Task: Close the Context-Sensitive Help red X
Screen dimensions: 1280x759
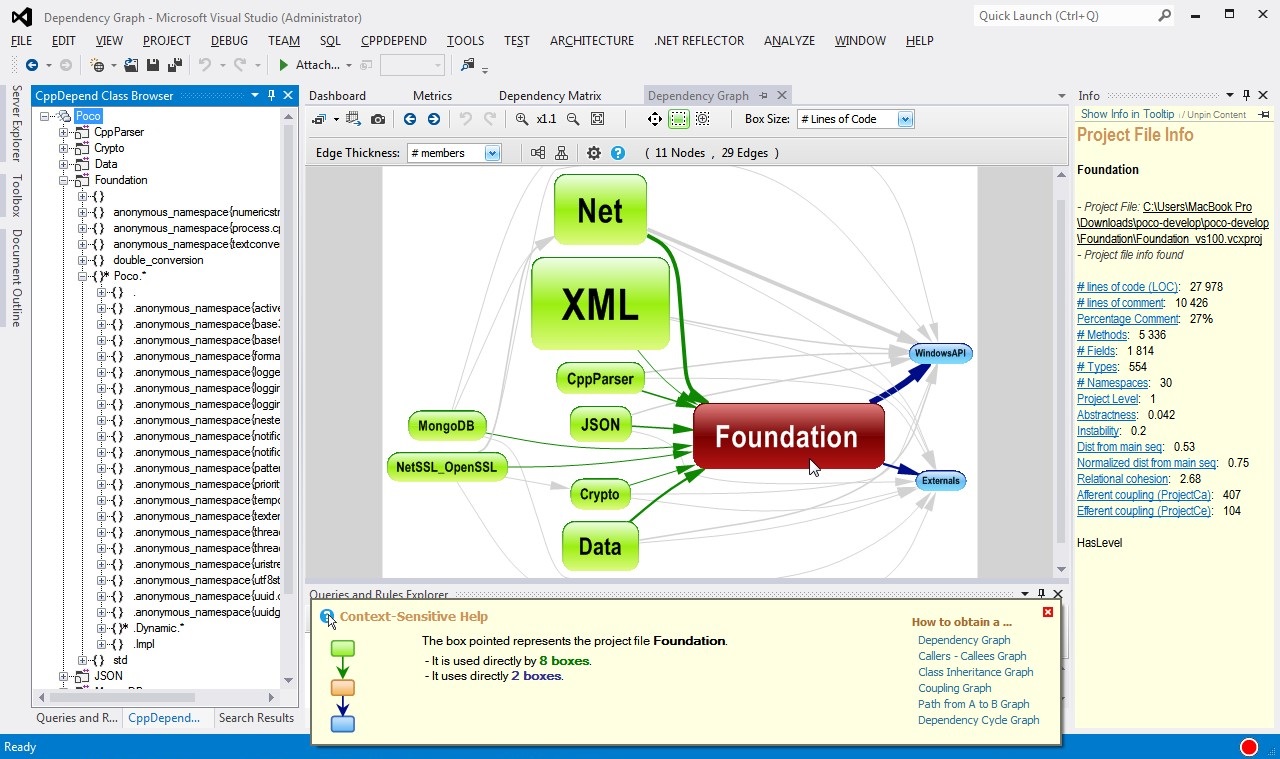Action: point(1048,612)
